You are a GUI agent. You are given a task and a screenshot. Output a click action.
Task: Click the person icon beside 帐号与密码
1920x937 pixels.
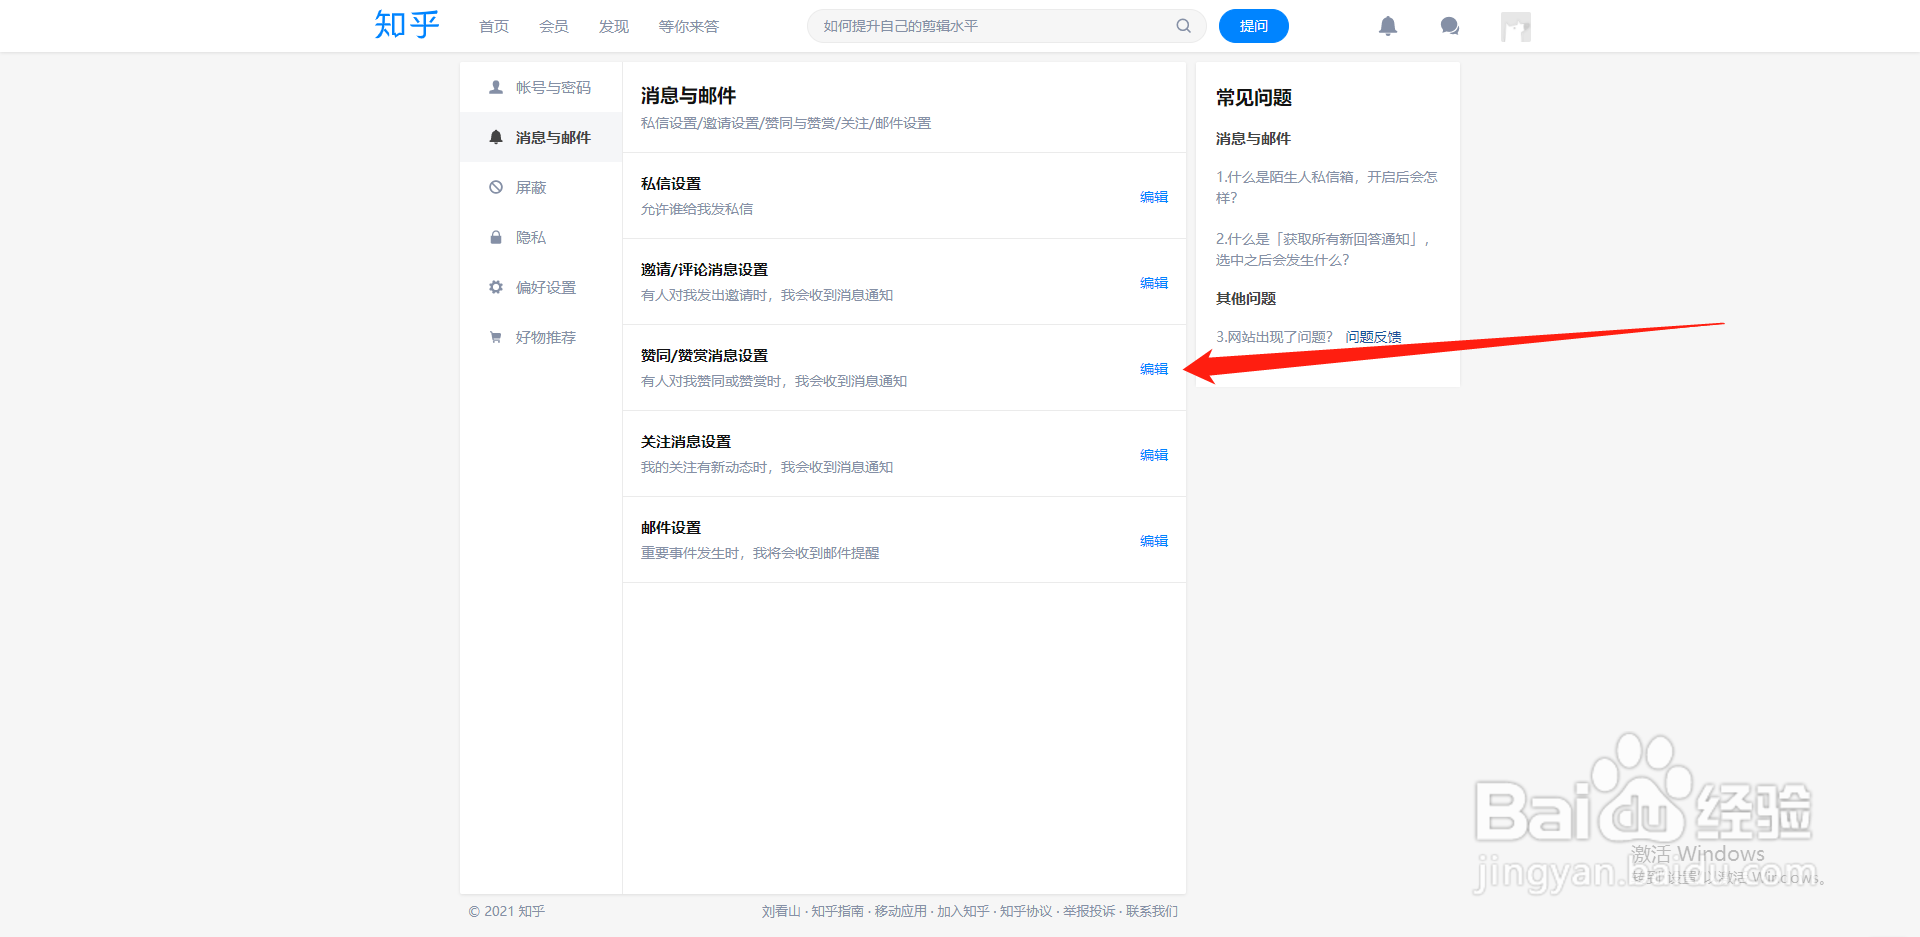tap(495, 87)
